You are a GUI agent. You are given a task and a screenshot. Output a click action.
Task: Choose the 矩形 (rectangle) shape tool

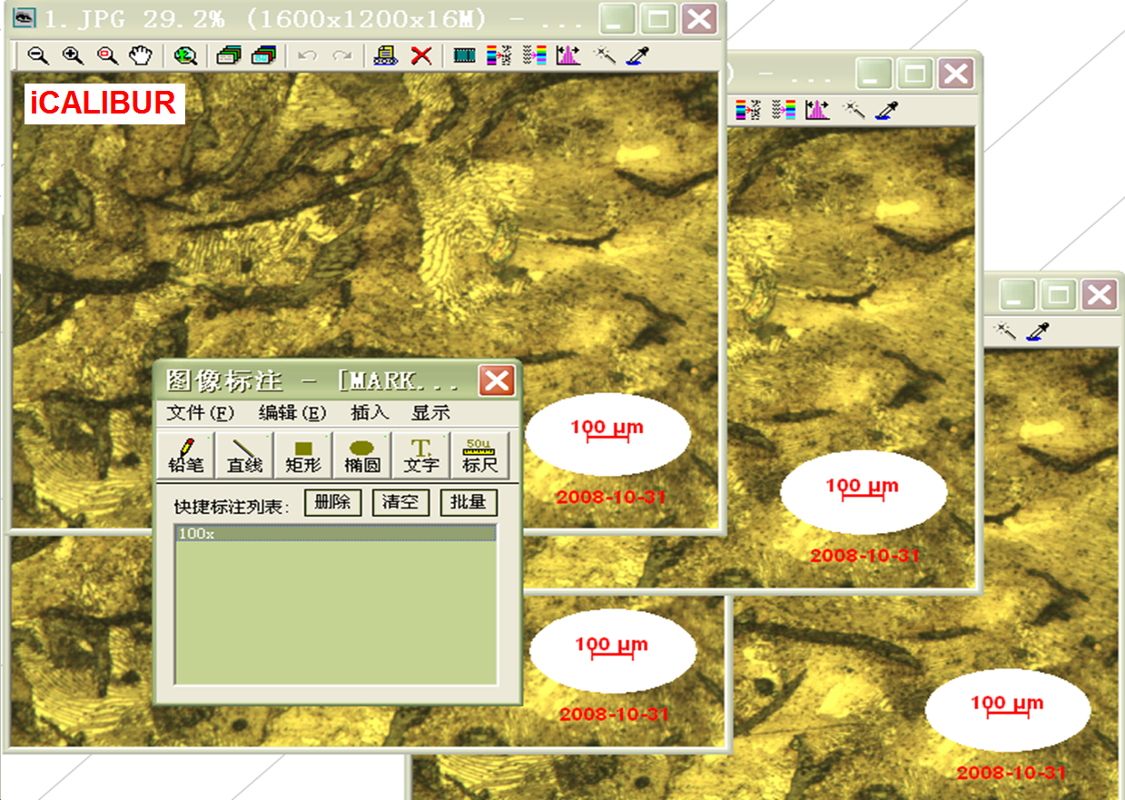point(303,455)
